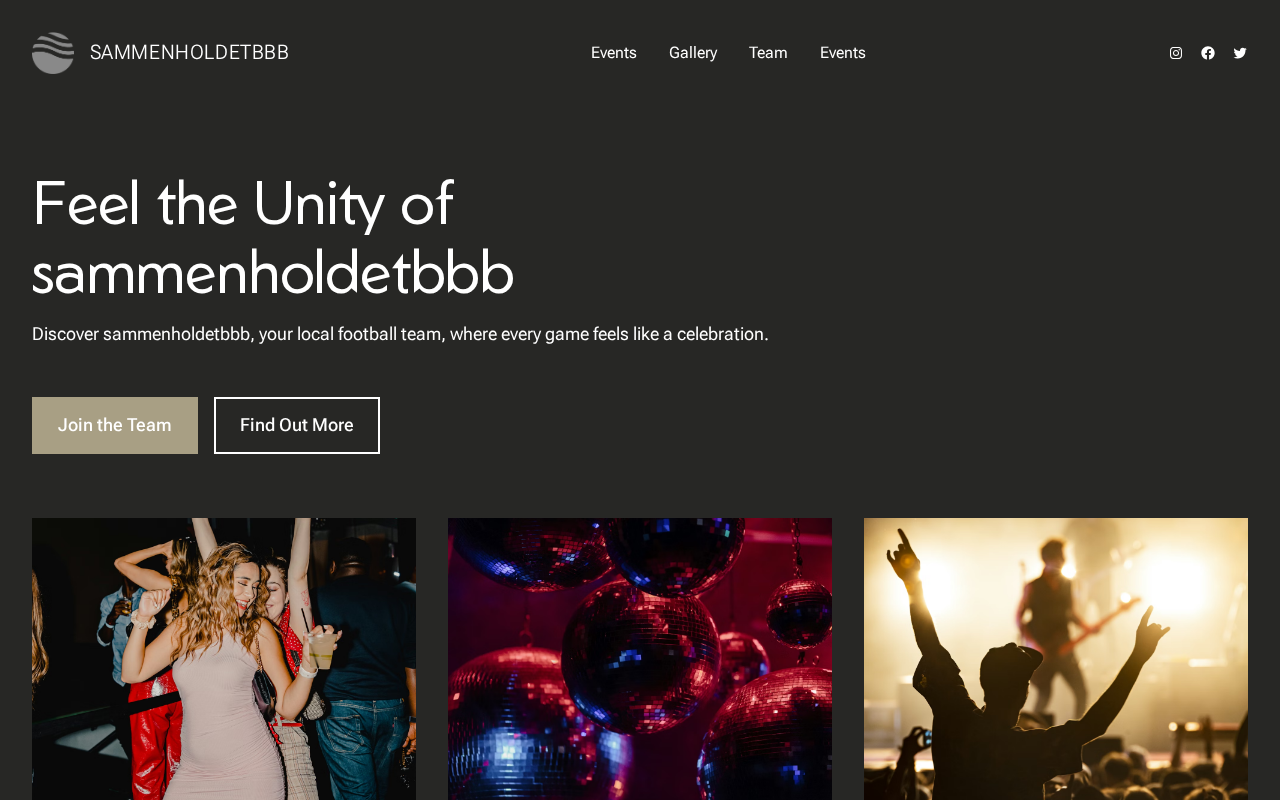Go to the Gallery menu item

pos(693,53)
